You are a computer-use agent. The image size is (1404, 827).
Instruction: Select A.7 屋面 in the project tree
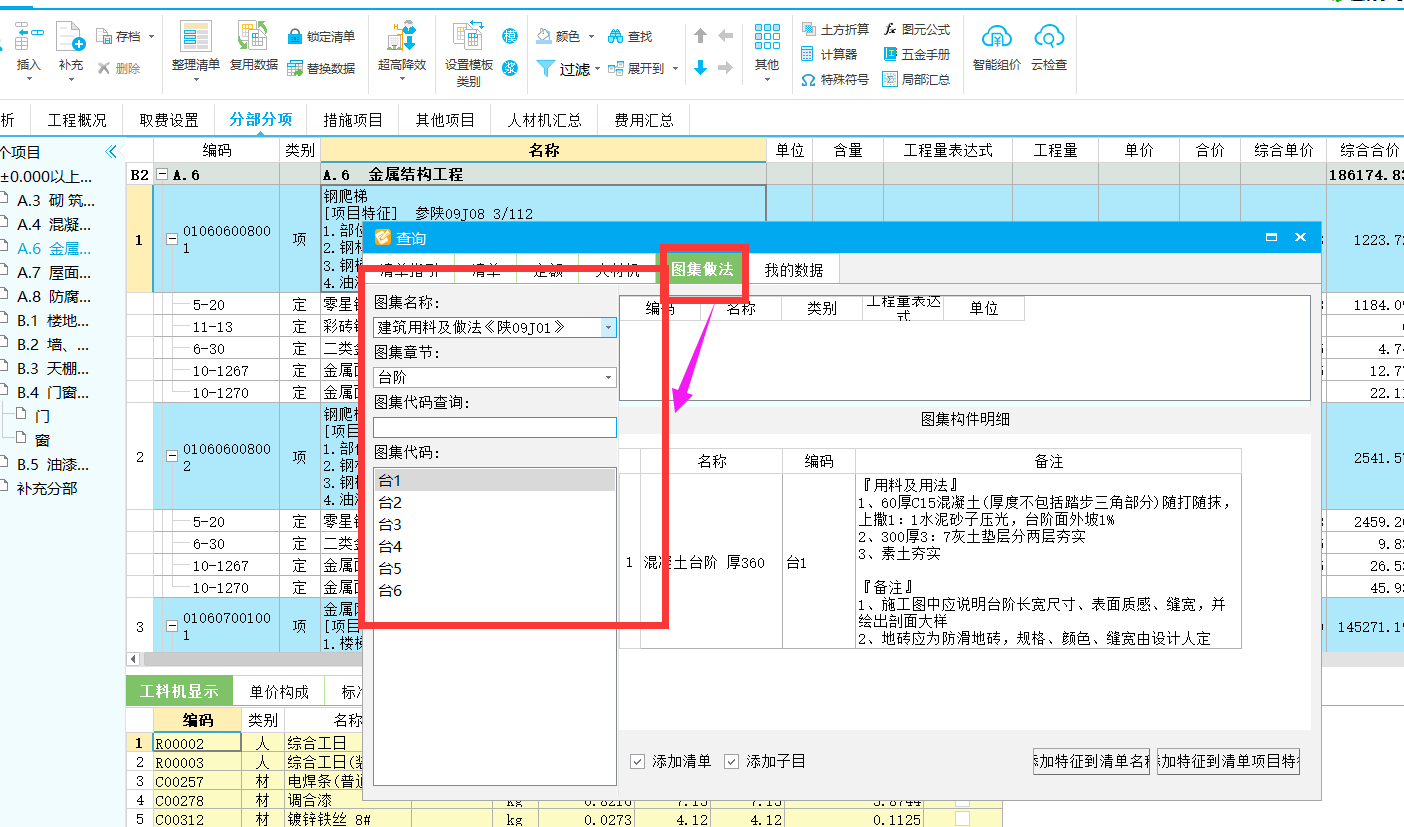53,272
